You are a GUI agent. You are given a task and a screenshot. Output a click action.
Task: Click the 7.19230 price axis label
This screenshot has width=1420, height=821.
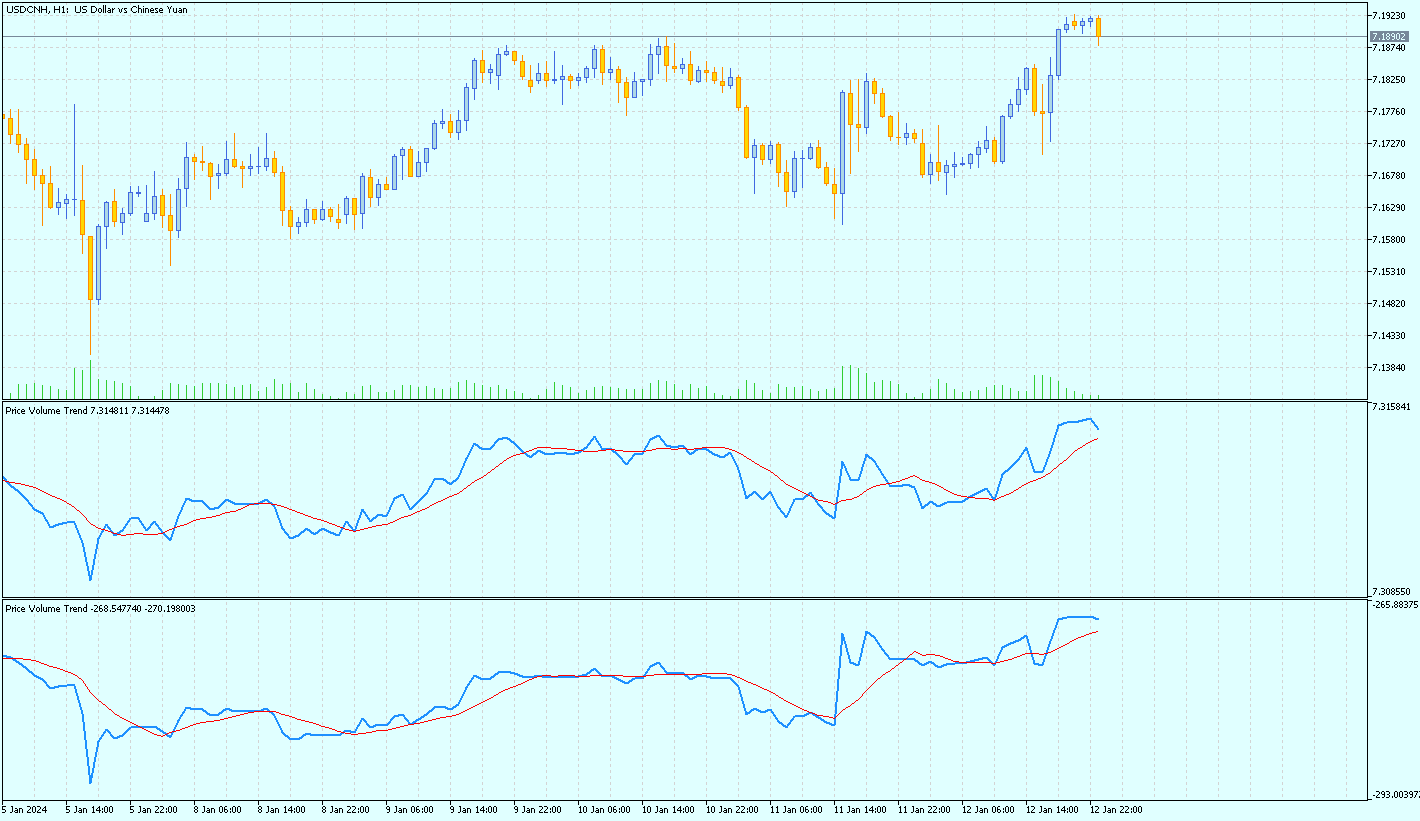point(1390,16)
